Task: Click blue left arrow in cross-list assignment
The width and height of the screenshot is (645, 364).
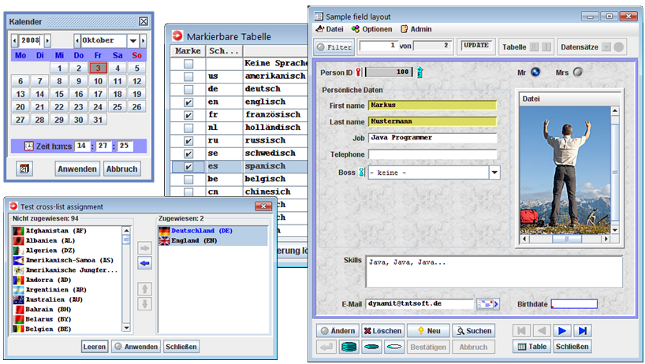Action: pos(144,263)
